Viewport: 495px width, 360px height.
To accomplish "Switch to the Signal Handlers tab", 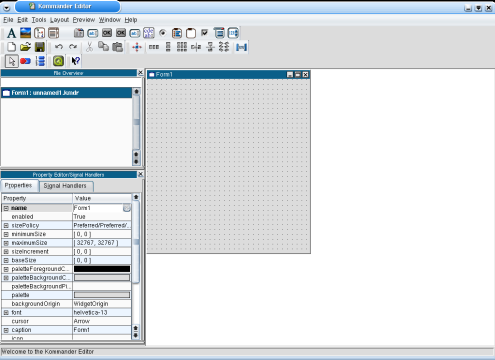I will pos(65,186).
